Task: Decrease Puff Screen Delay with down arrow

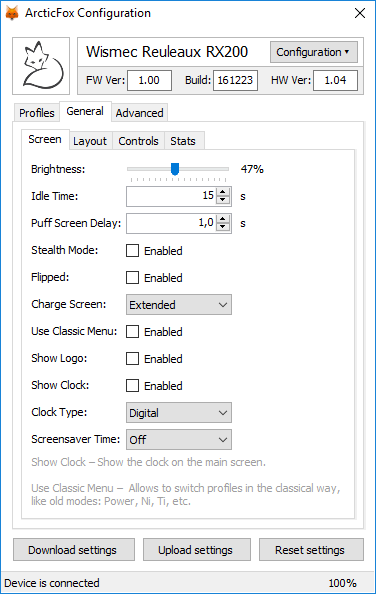Action: 223,227
